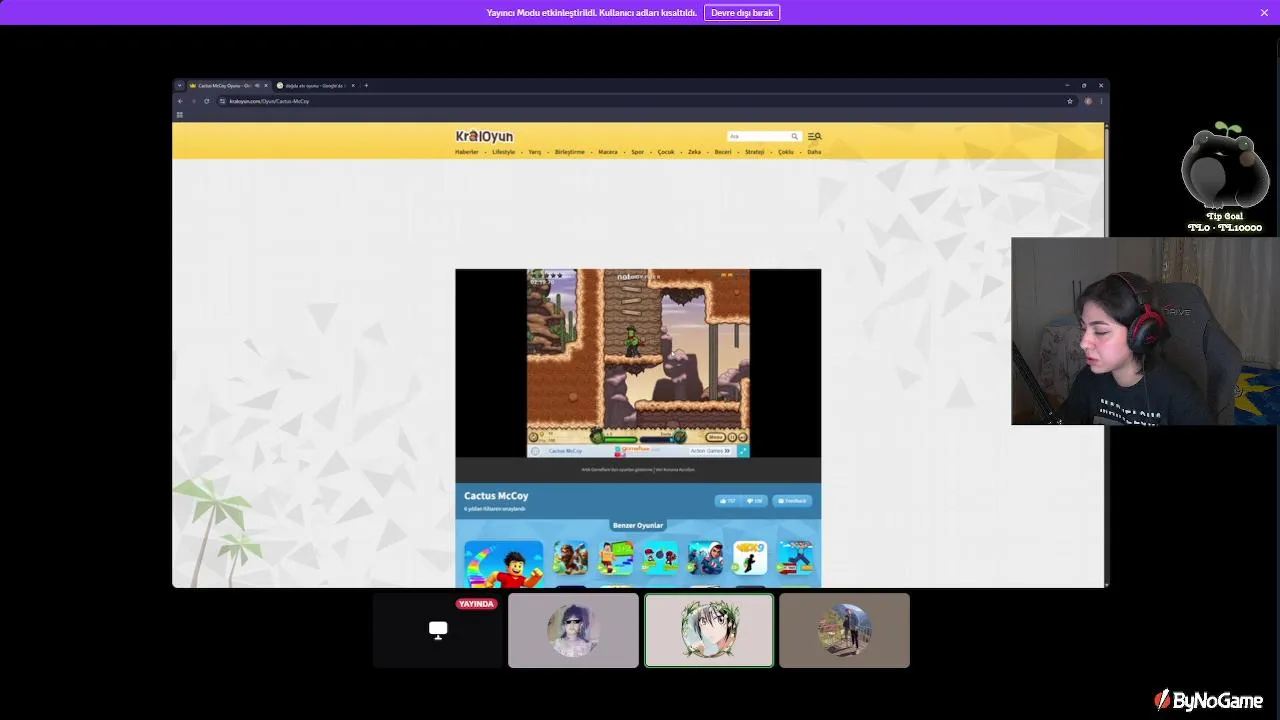Click the Devre dışı bırak button in banner
The height and width of the screenshot is (720, 1280).
(742, 13)
